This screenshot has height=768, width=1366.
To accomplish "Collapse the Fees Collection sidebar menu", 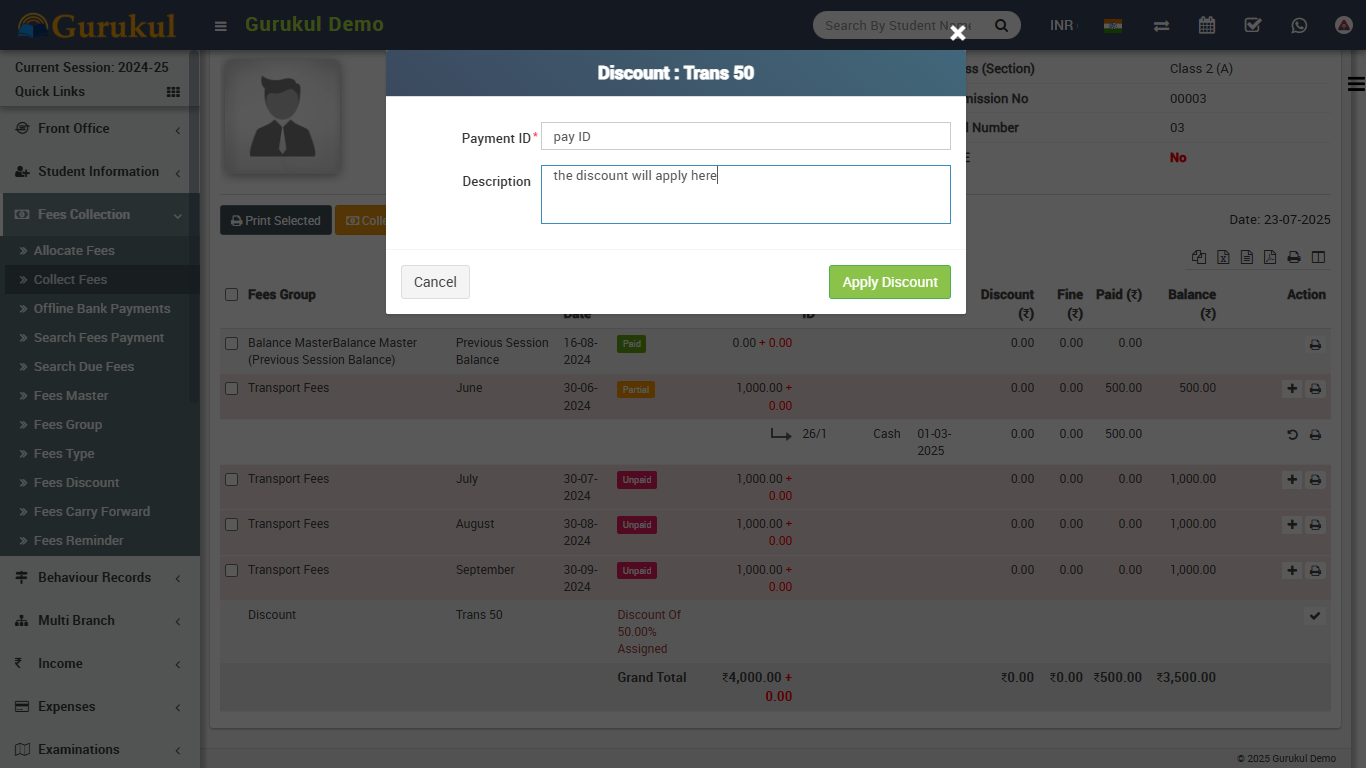I will (x=100, y=215).
